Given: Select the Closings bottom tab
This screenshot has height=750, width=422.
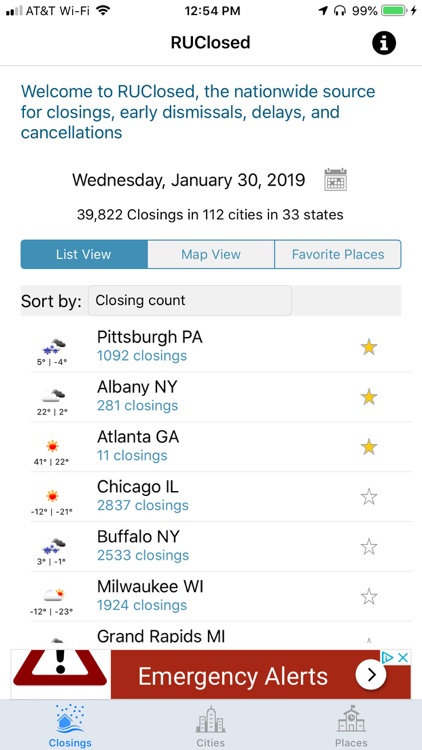Looking at the screenshot, I should tap(70, 725).
